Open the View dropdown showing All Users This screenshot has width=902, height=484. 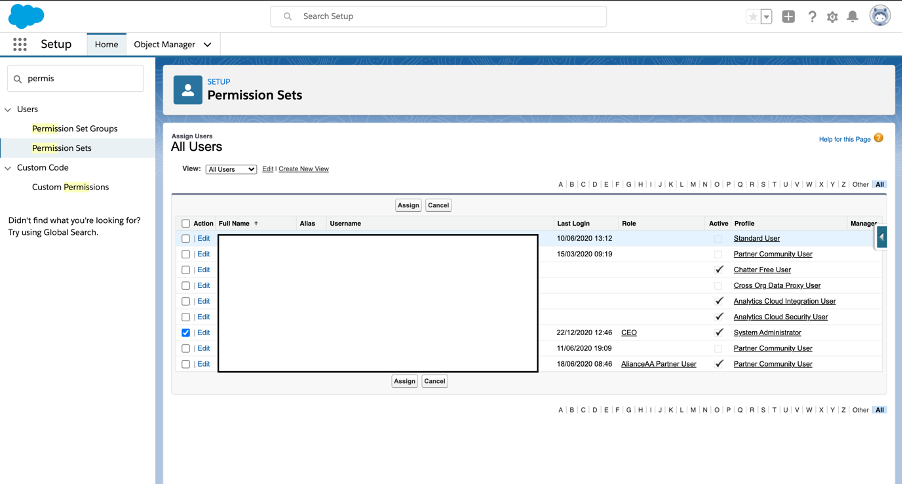pos(231,169)
